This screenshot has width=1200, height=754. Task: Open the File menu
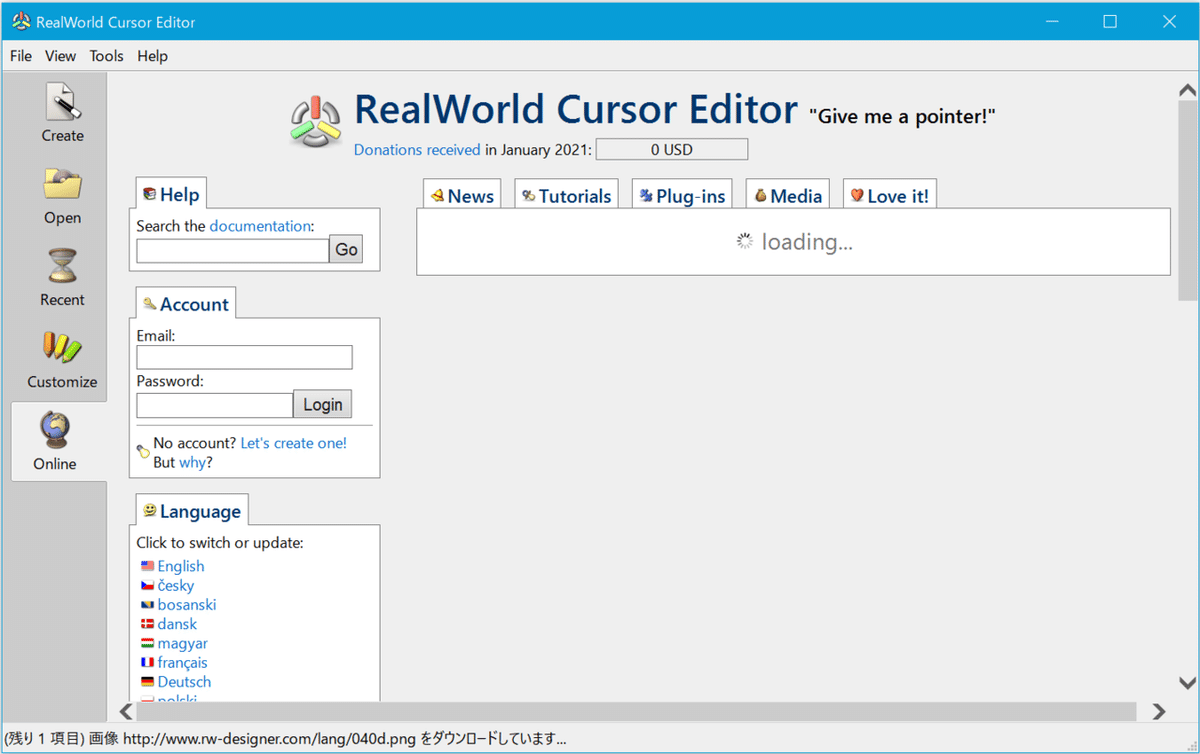[21, 56]
